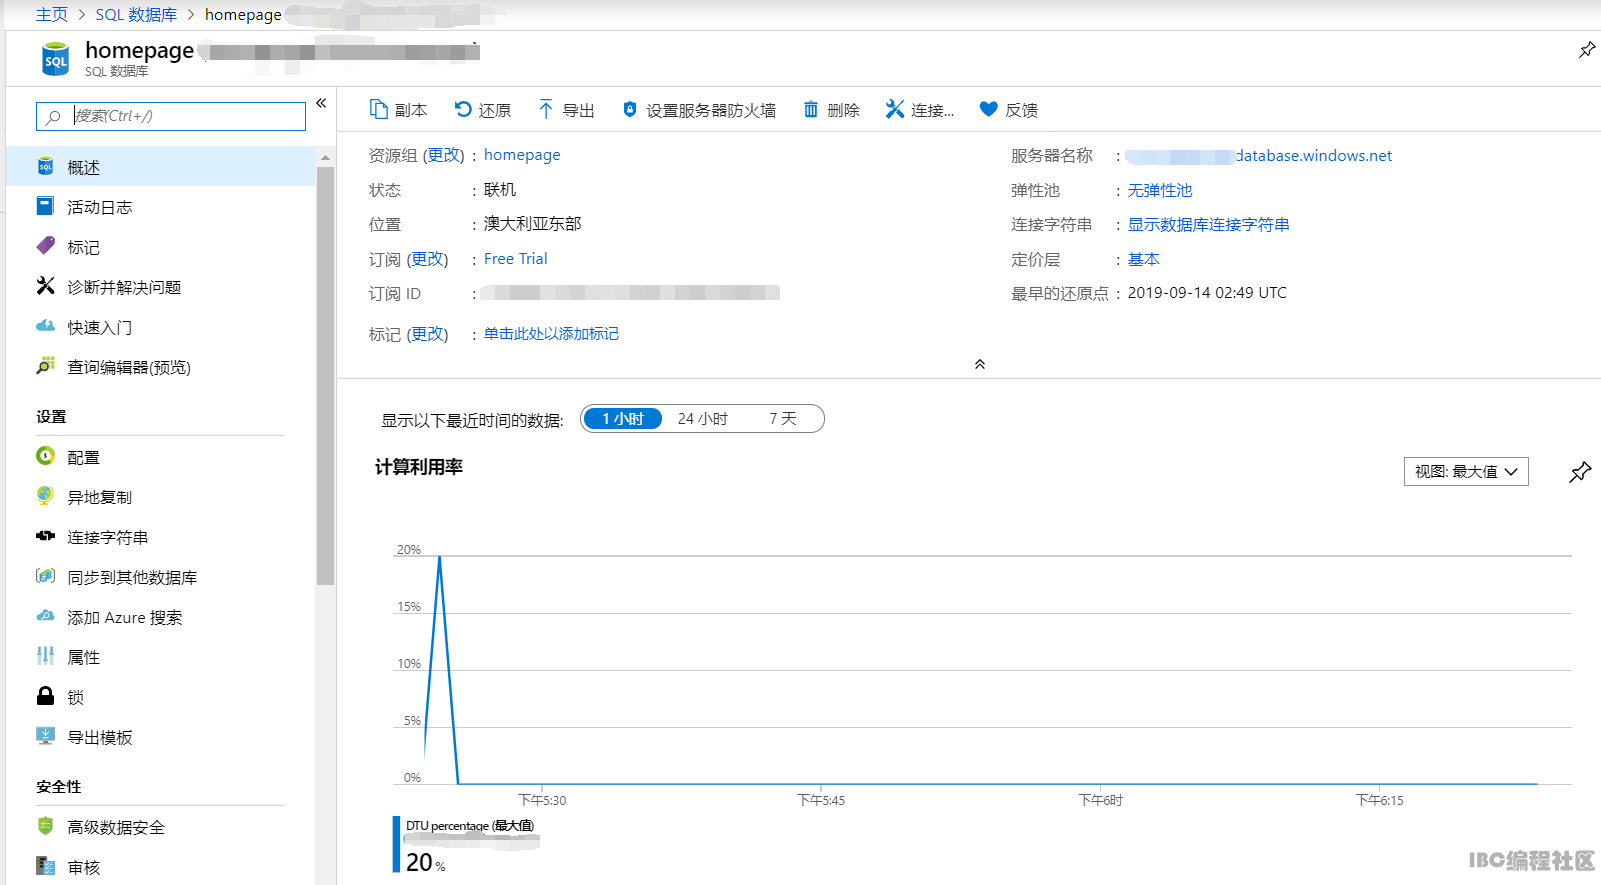
Task: Click the 导出 export arrow icon
Action: point(545,109)
